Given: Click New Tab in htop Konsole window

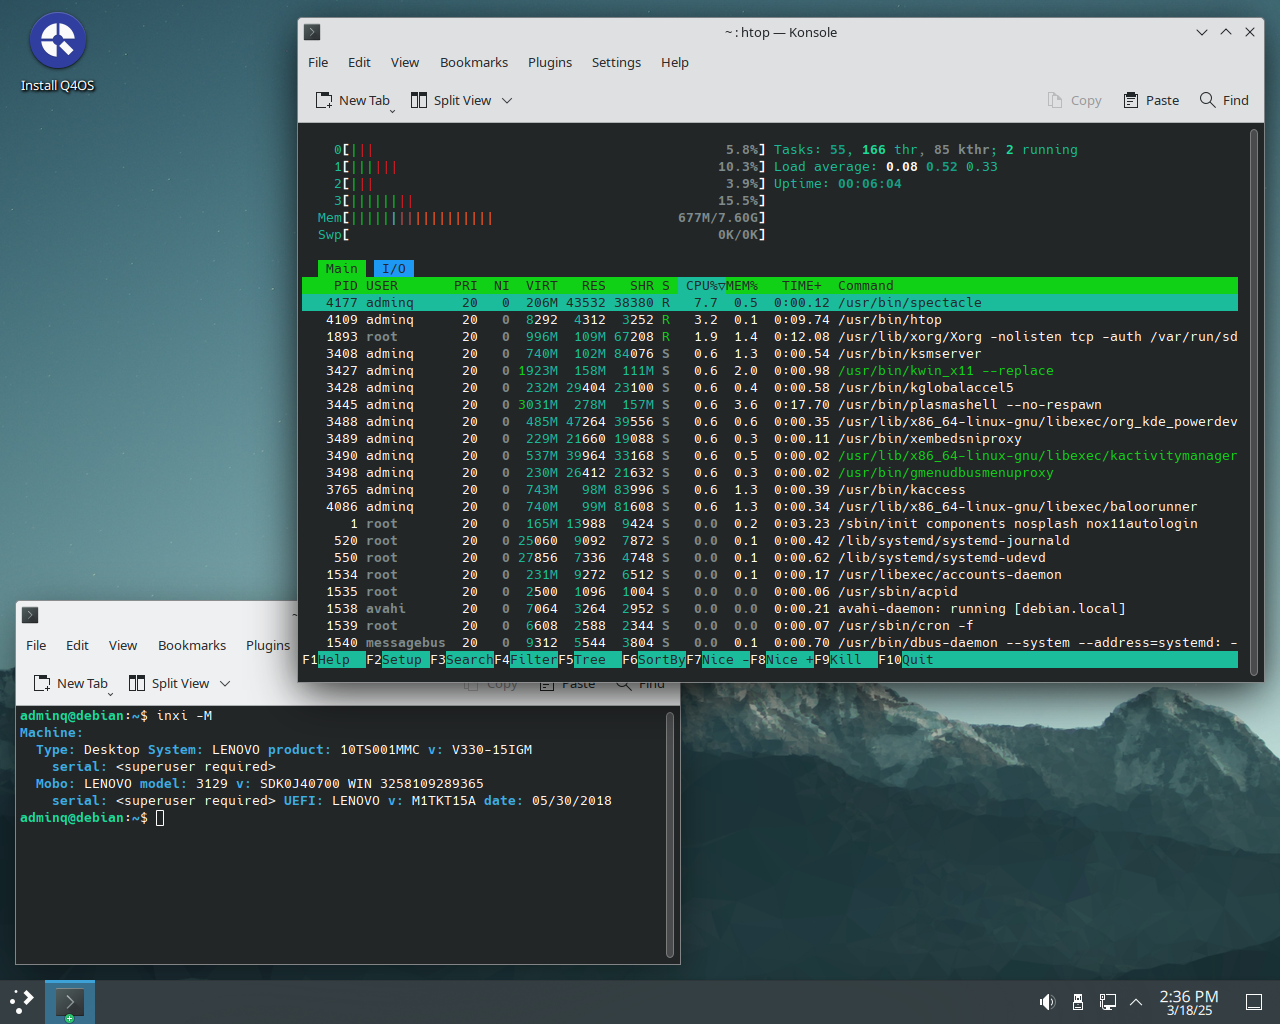Looking at the screenshot, I should point(353,100).
